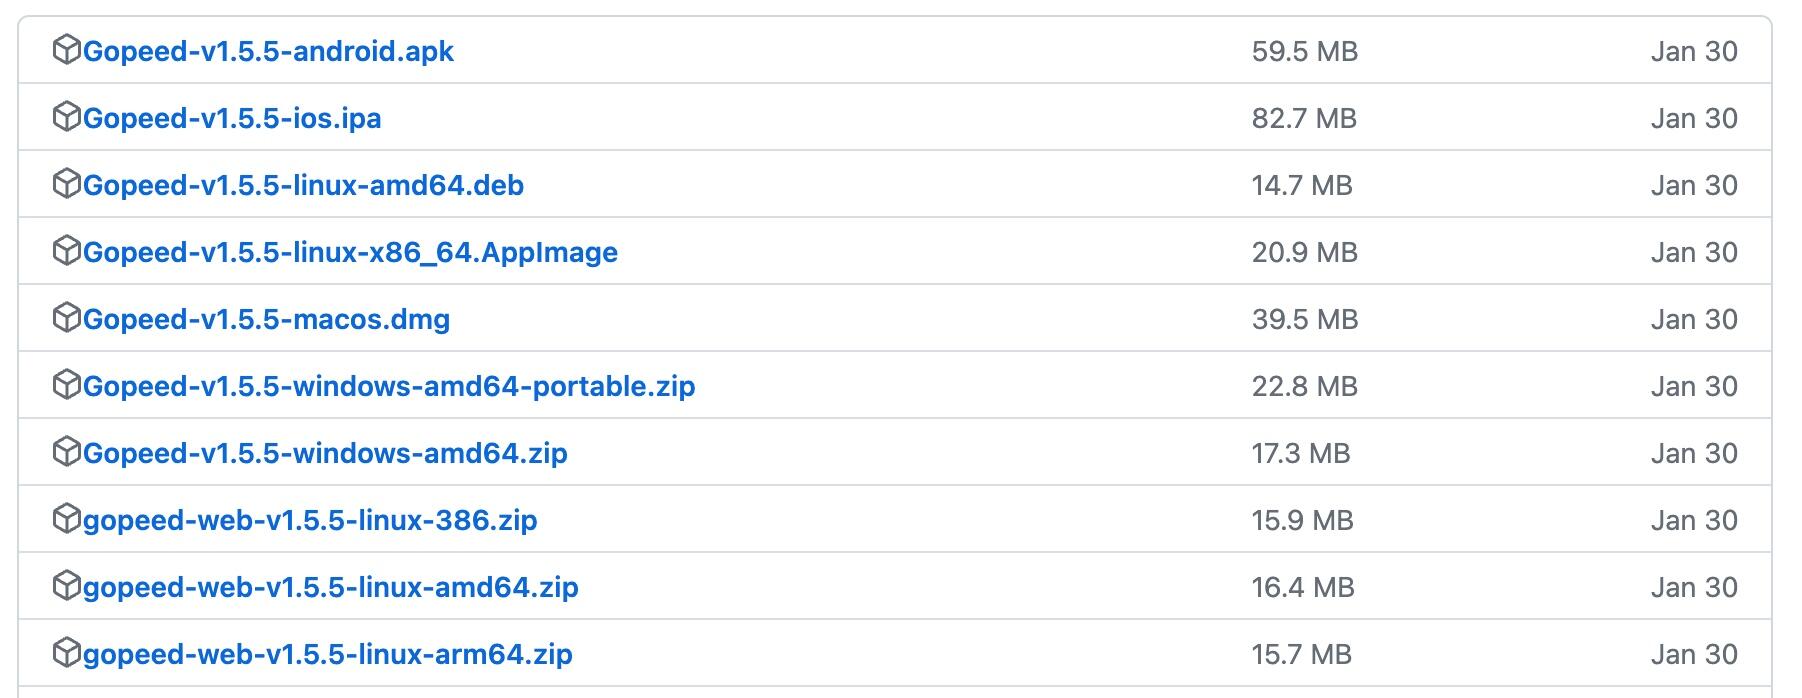Click package icon for windows-amd64-portable.zip
This screenshot has height=698, width=1802.
(x=66, y=384)
